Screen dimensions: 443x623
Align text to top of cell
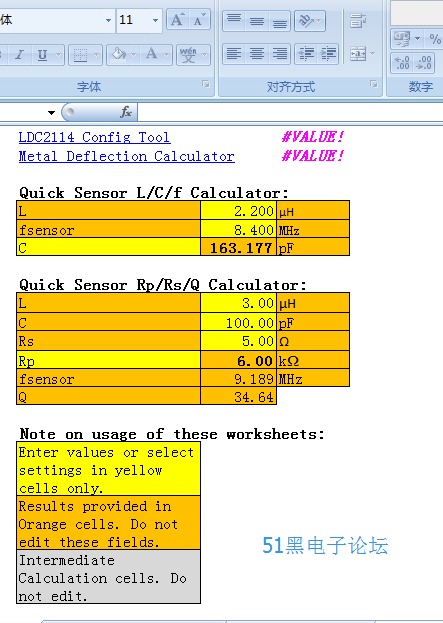point(234,20)
